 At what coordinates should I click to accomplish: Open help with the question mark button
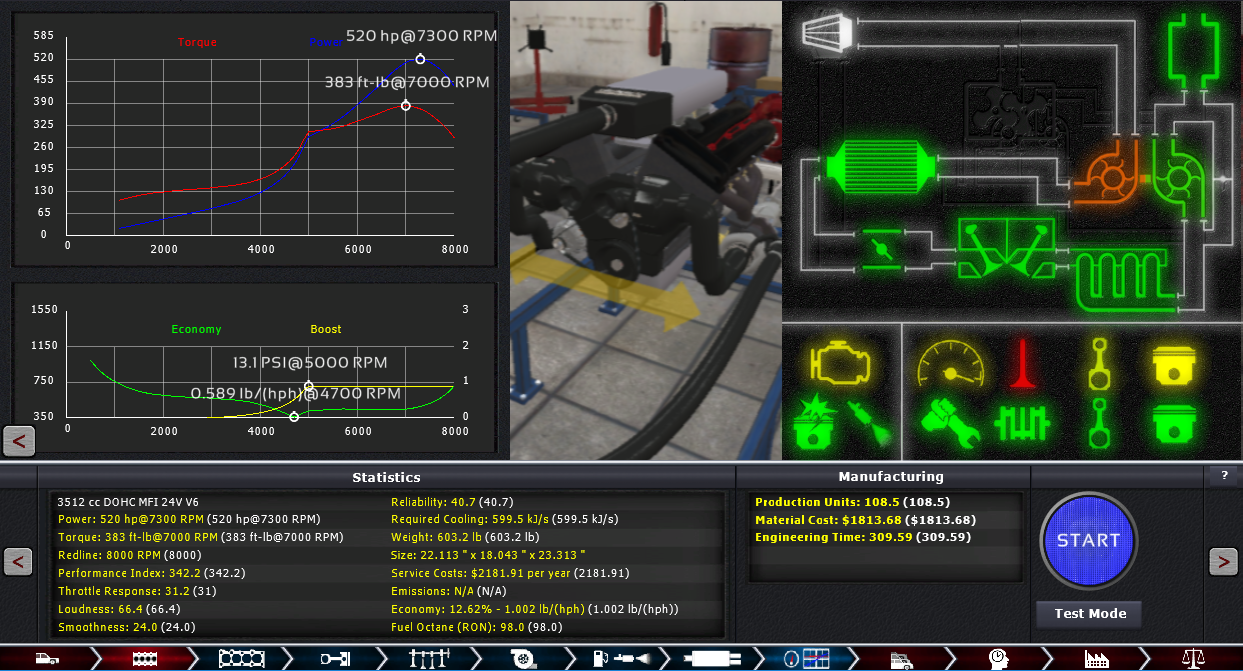click(1223, 476)
